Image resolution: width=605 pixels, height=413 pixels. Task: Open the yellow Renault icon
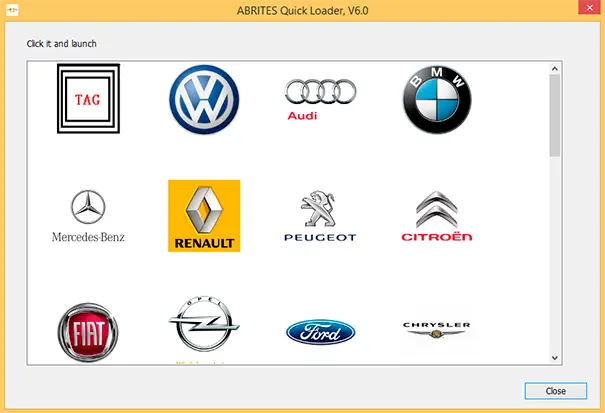(204, 215)
